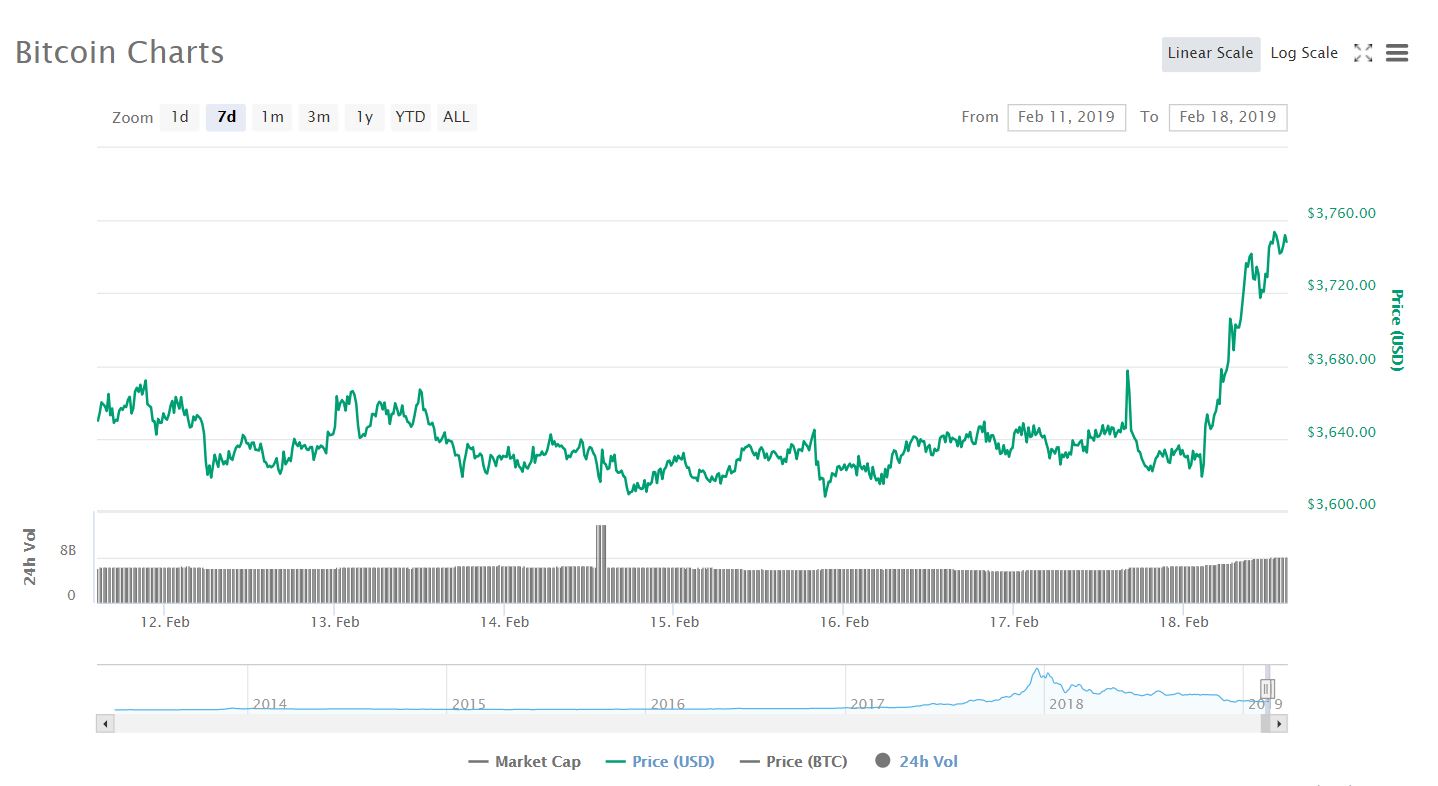Show ALL time range
This screenshot has width=1438, height=786.
click(x=456, y=117)
